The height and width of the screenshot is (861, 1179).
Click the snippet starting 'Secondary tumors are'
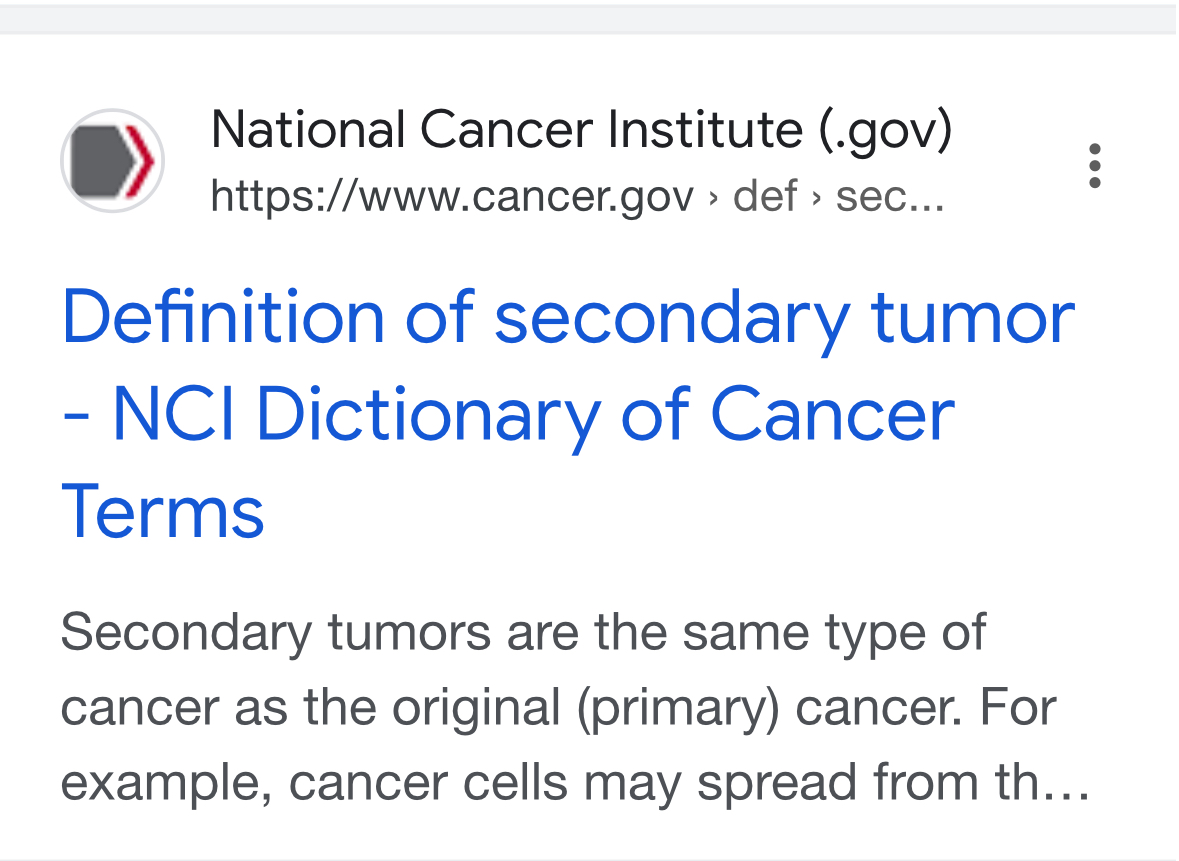pyautogui.click(x=523, y=633)
